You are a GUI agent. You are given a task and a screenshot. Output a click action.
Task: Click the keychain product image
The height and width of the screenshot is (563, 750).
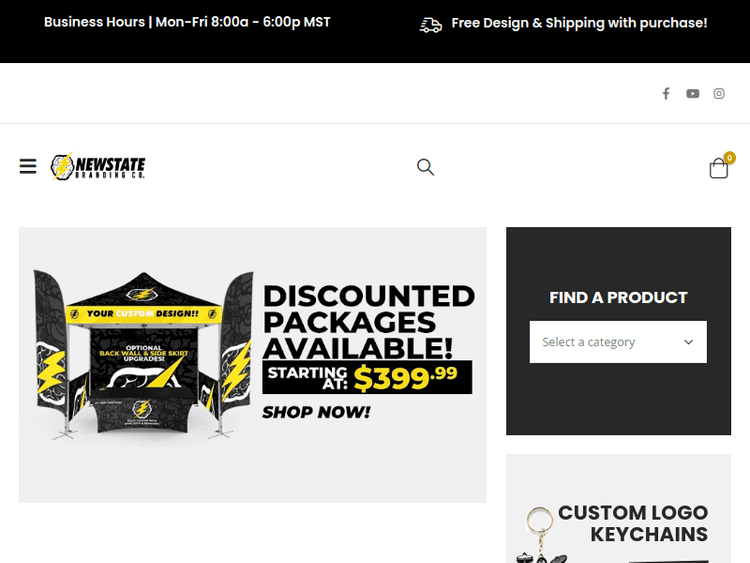coord(540,535)
